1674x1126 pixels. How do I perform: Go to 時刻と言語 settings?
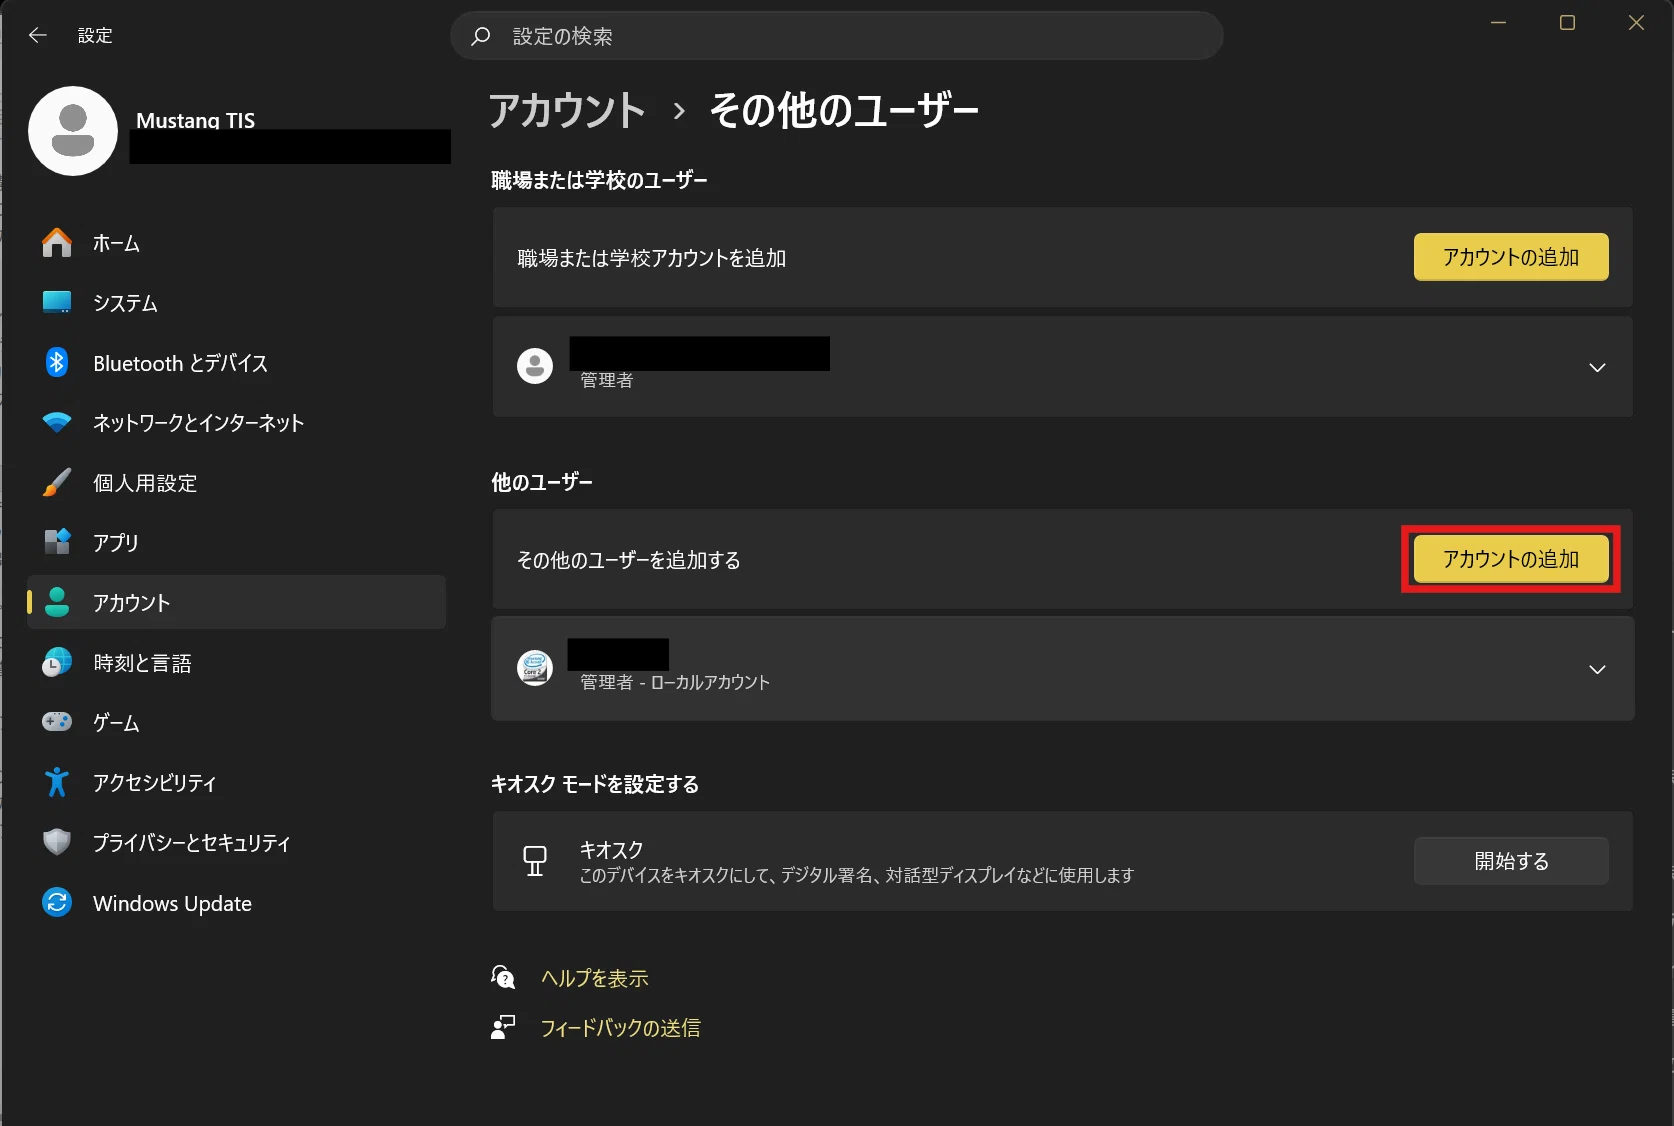236,663
